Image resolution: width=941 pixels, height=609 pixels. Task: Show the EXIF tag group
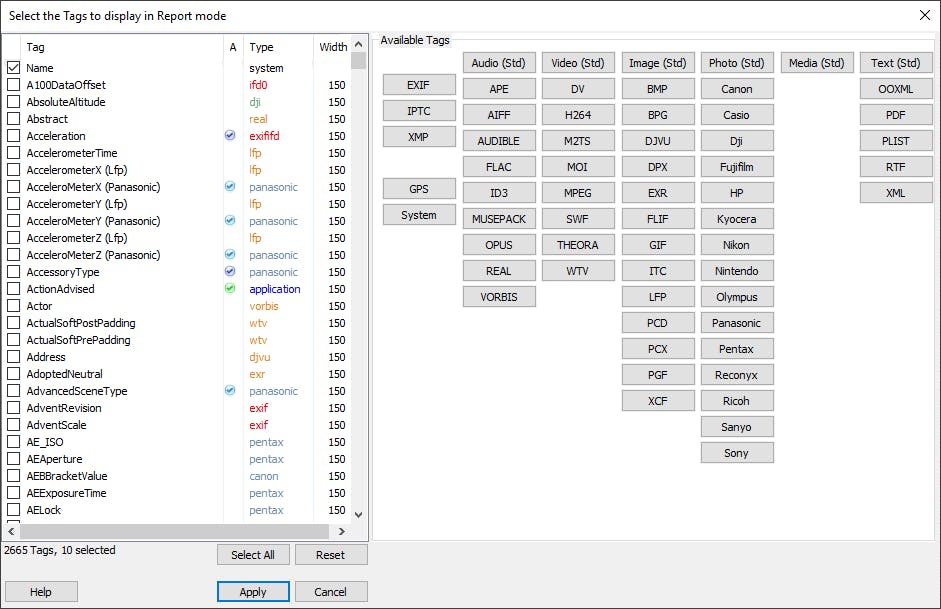pos(416,84)
